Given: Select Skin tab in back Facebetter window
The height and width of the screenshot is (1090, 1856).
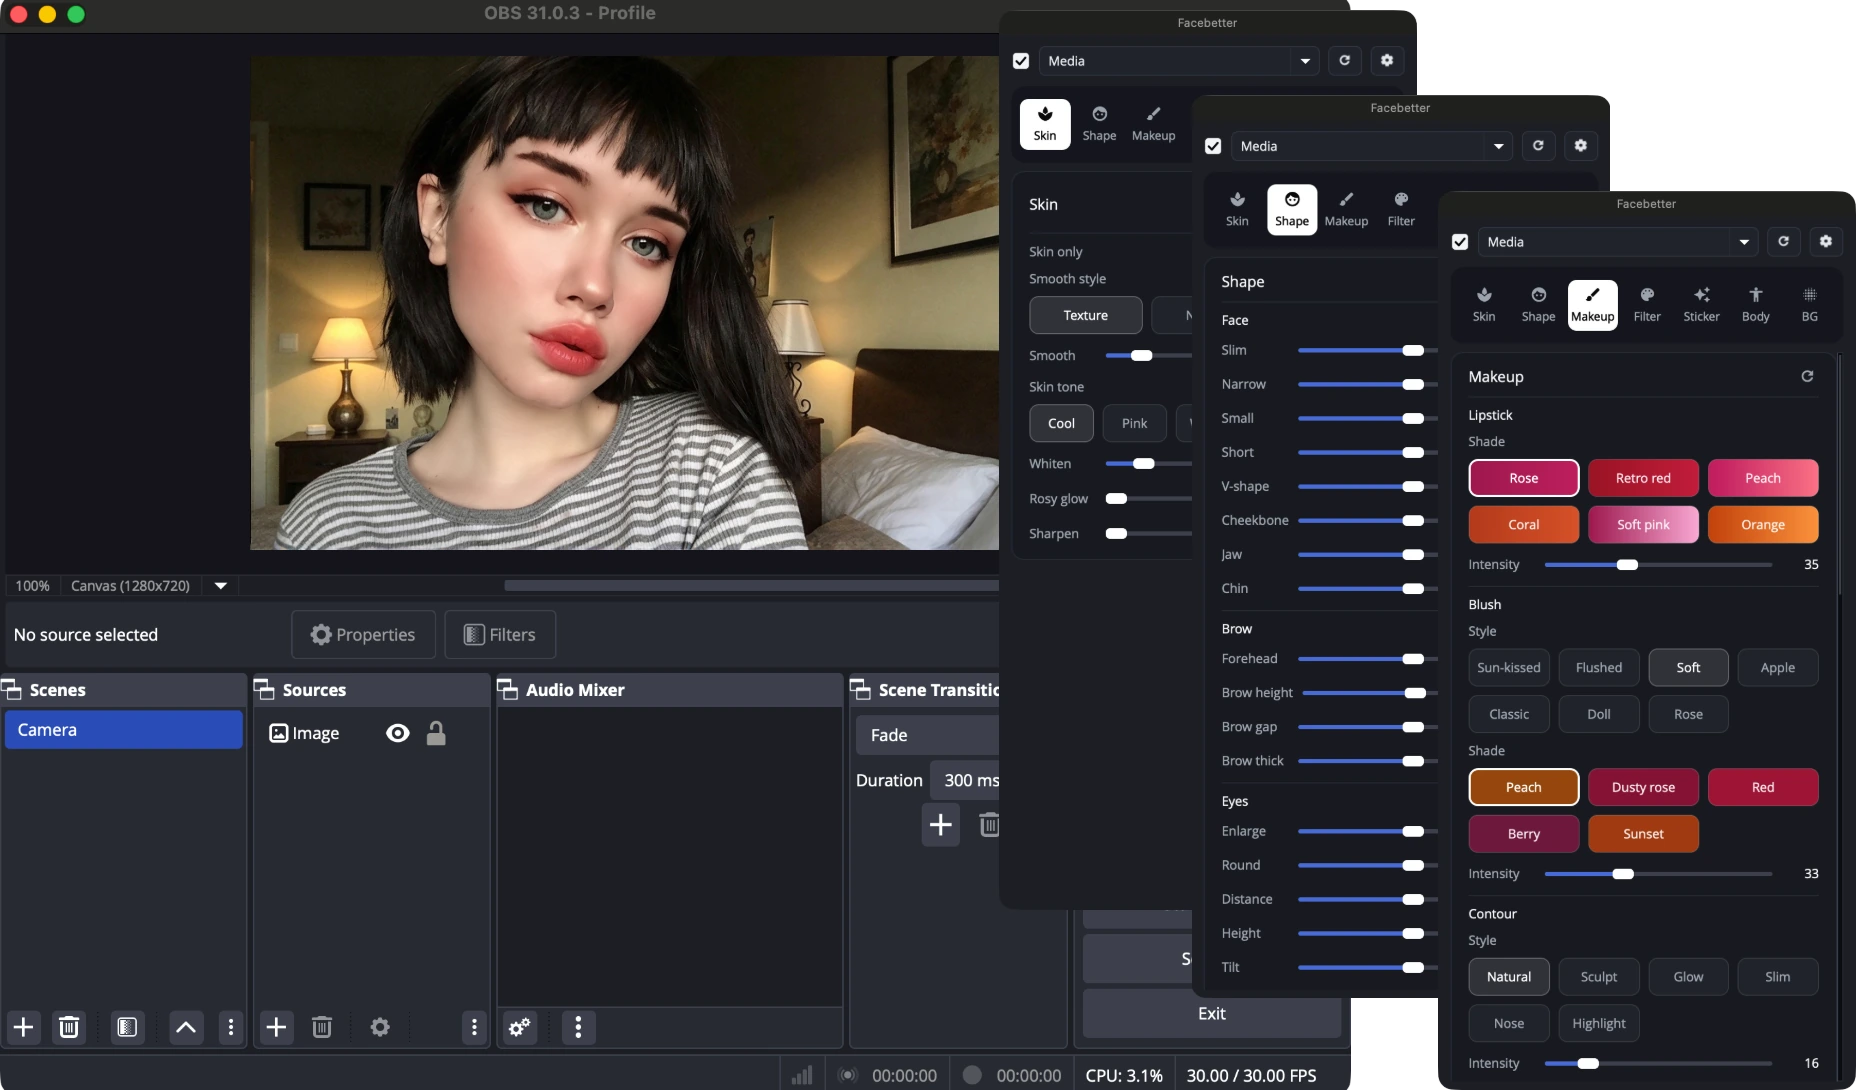Looking at the screenshot, I should 1045,124.
